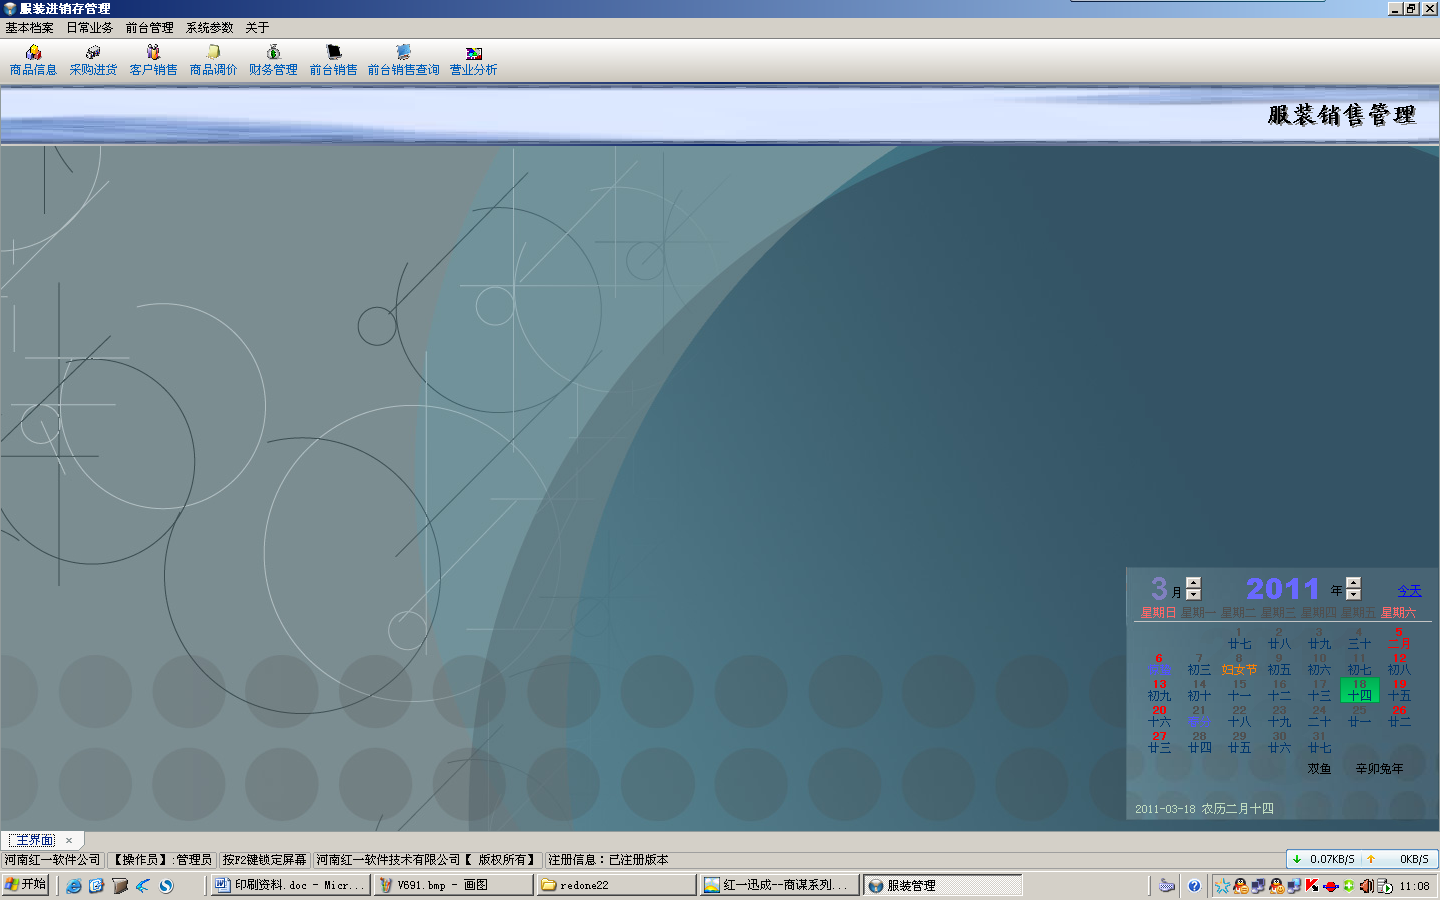The height and width of the screenshot is (900, 1440).
Task: Open 前台销售查询 sales query icon
Action: coord(403,60)
